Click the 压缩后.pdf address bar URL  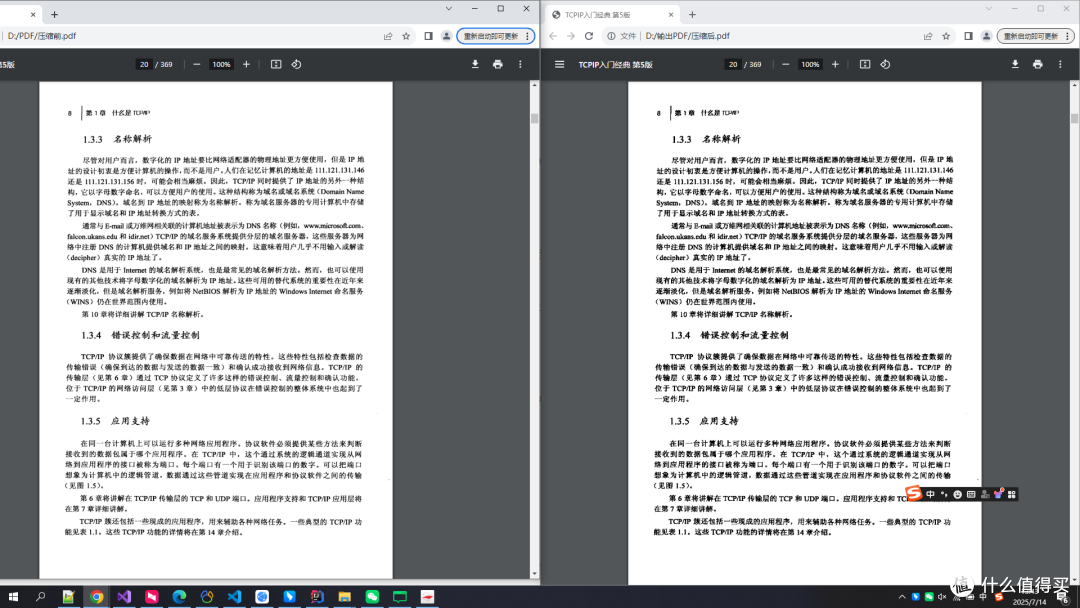687,36
